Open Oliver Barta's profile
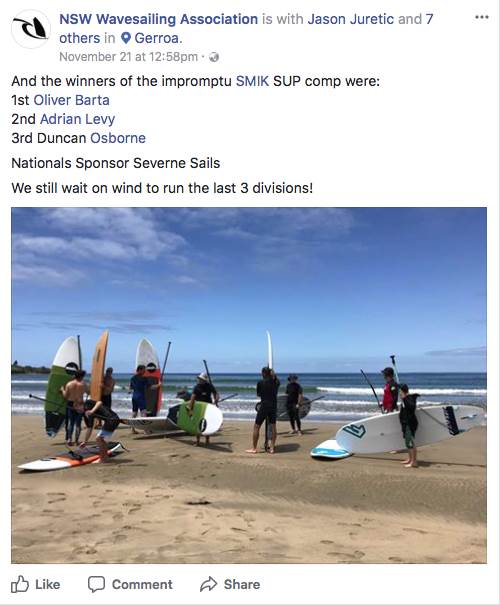Image resolution: width=500 pixels, height=605 pixels. [x=71, y=100]
